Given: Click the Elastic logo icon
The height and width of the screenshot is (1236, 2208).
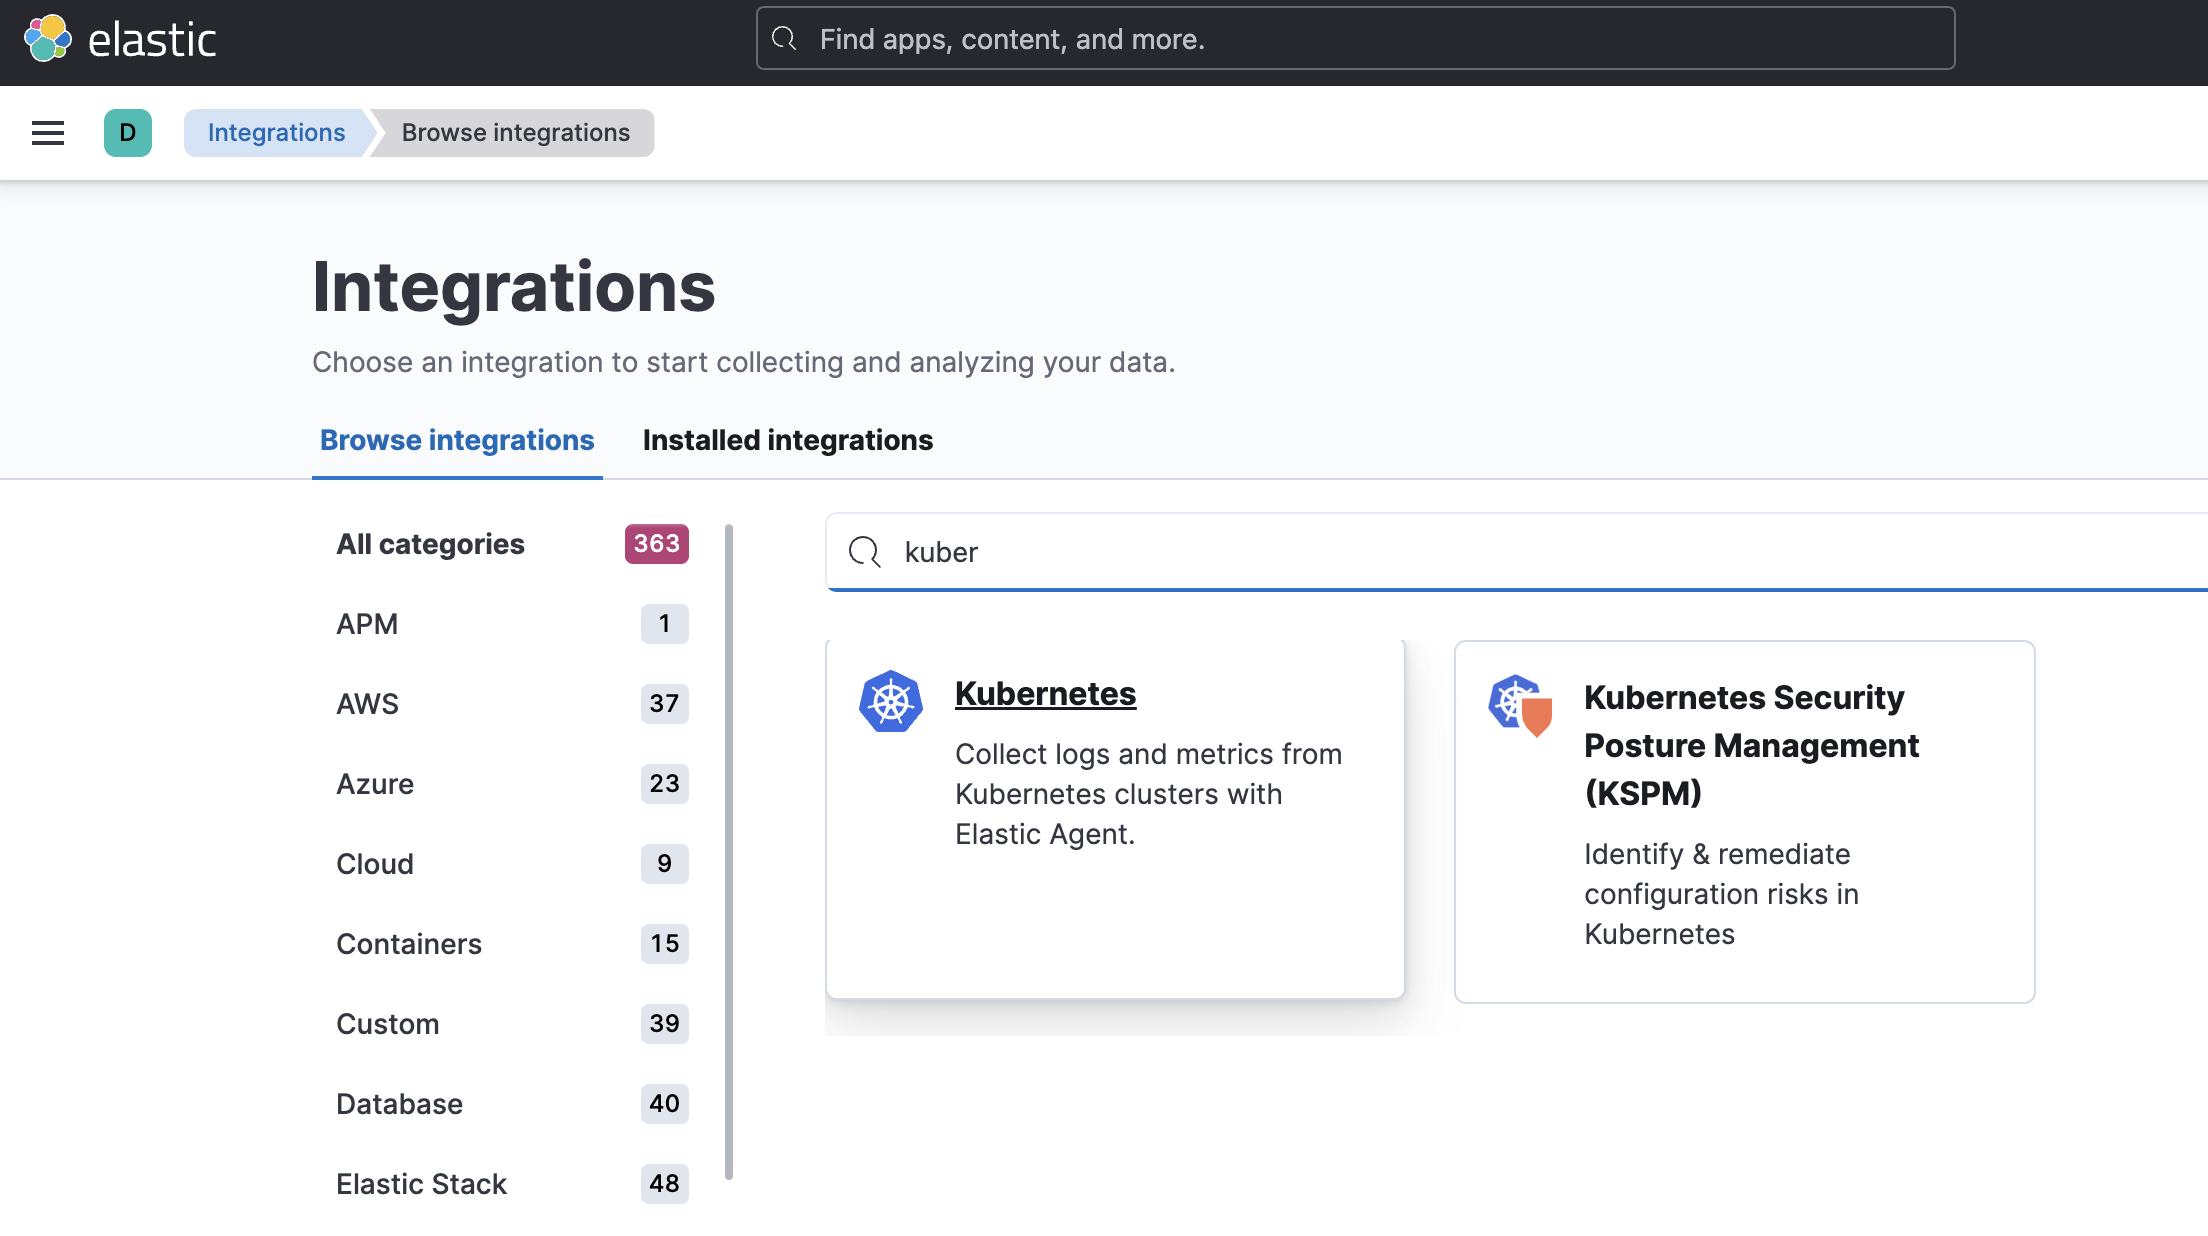Looking at the screenshot, I should pos(47,39).
